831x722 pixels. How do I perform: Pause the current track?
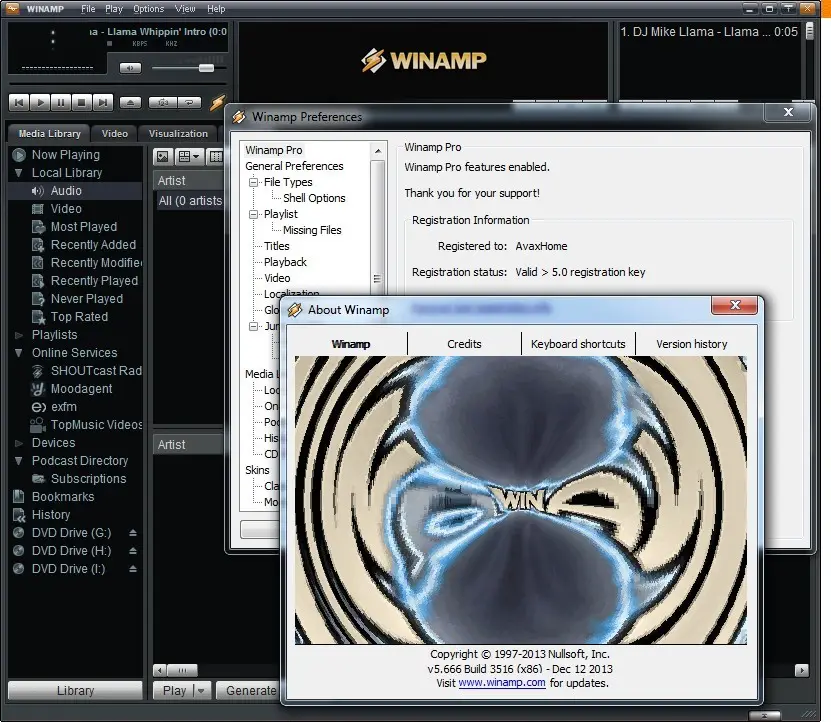(61, 102)
